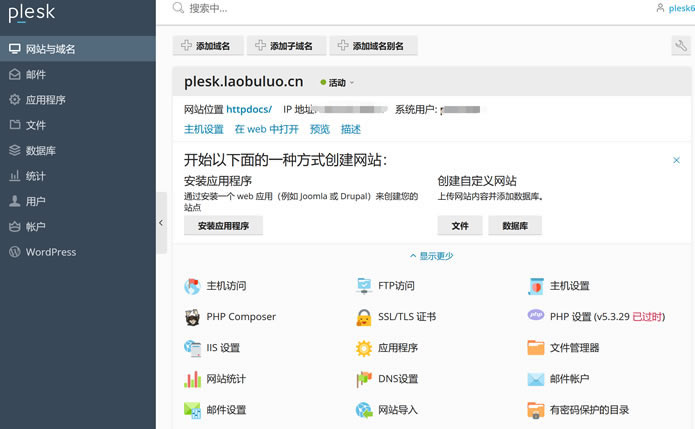Open the DNS设置 flag icon
695x429 pixels.
pyautogui.click(x=364, y=379)
